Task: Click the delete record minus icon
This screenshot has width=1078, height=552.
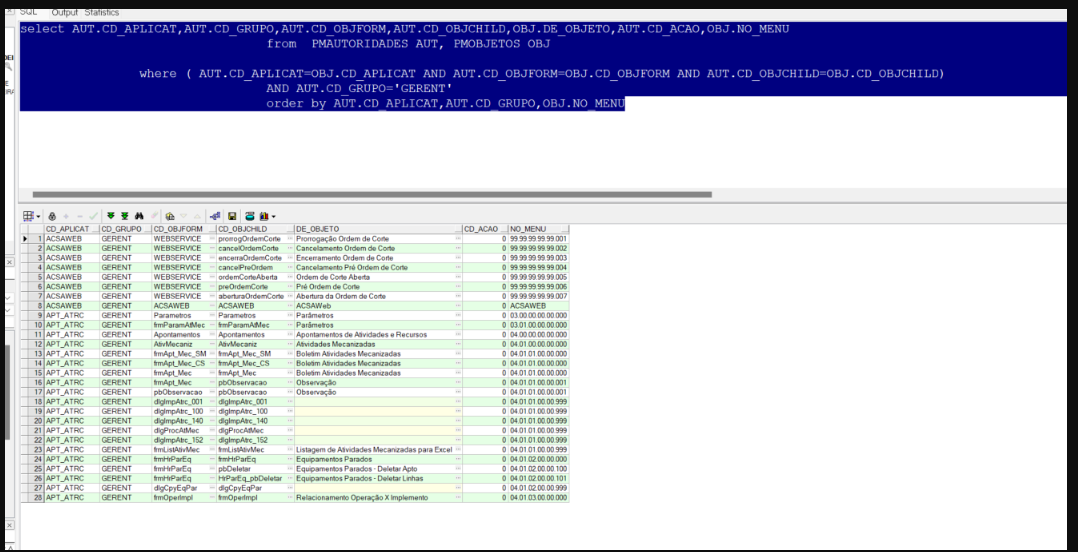Action: pyautogui.click(x=80, y=216)
